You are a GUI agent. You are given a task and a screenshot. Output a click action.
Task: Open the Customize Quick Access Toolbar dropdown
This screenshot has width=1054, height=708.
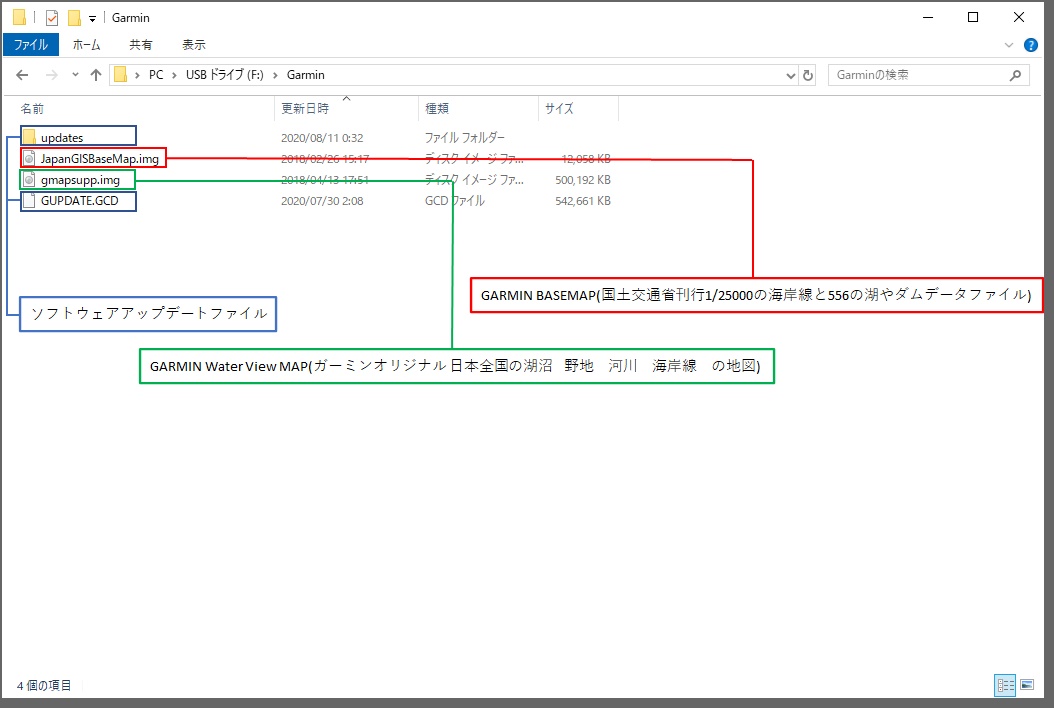(92, 18)
